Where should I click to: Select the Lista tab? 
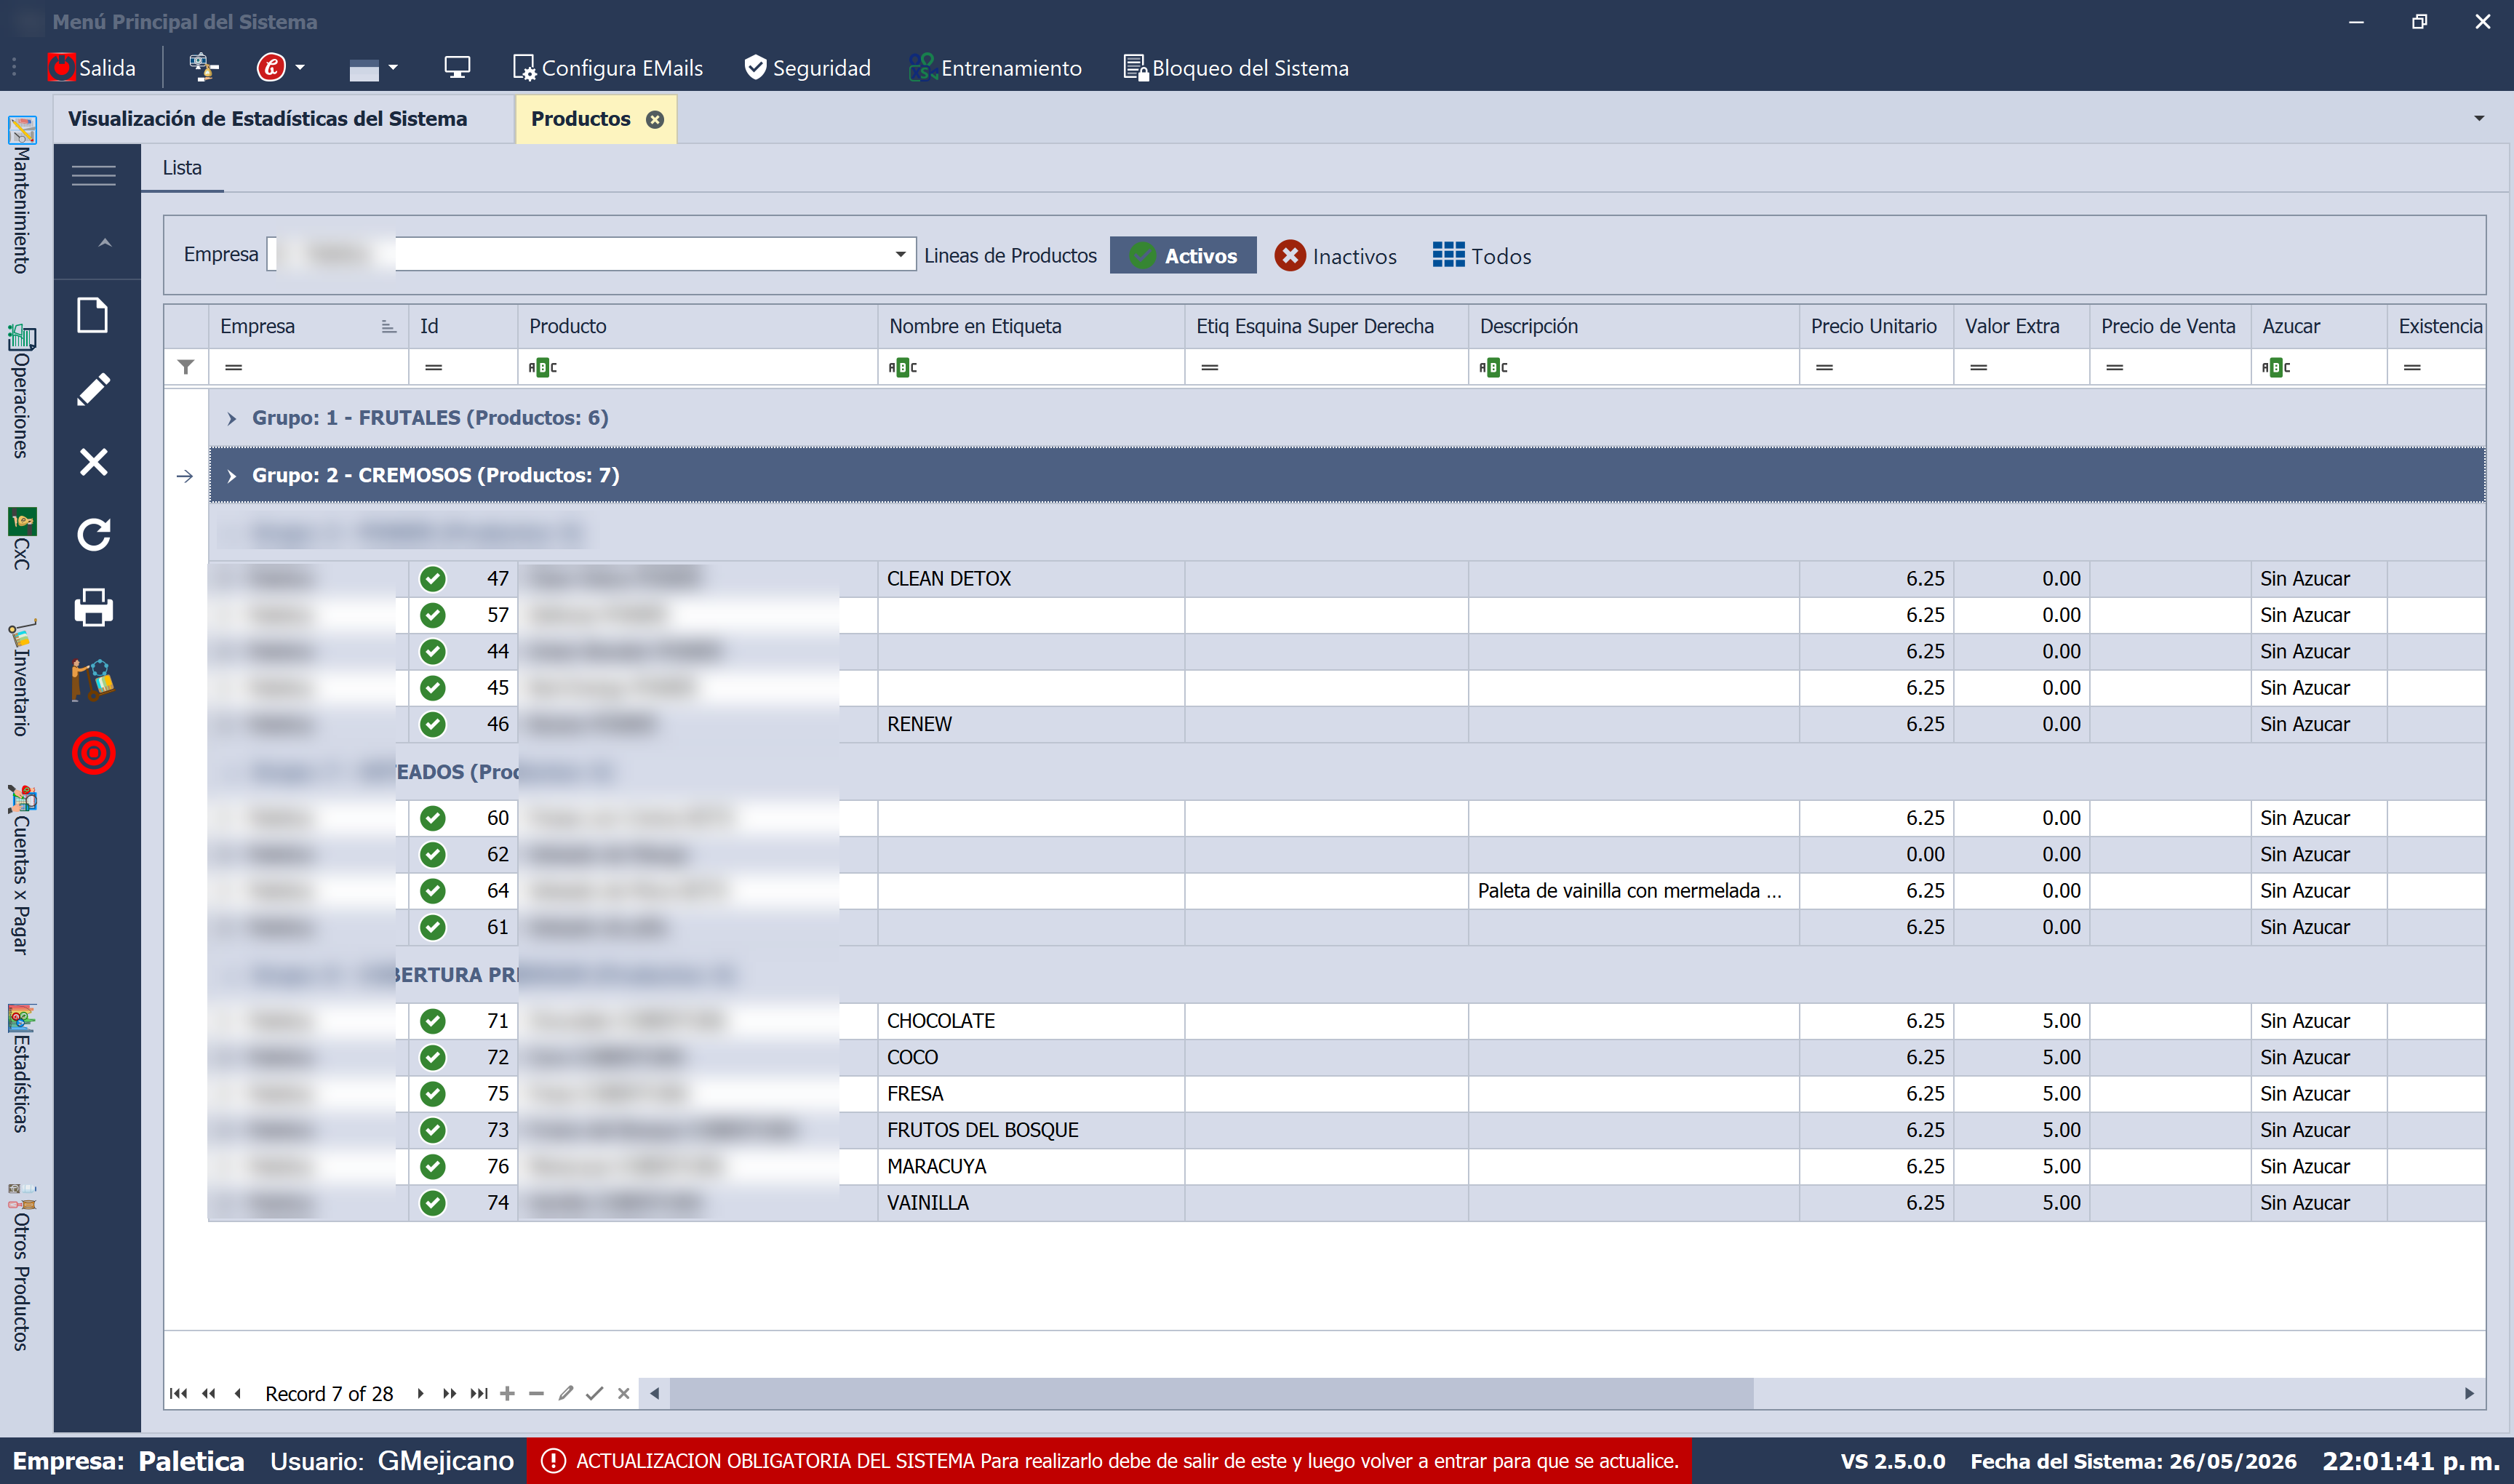click(182, 168)
